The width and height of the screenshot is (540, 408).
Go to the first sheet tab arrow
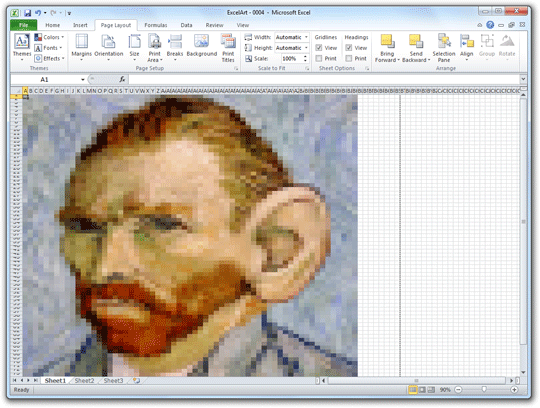[14, 380]
